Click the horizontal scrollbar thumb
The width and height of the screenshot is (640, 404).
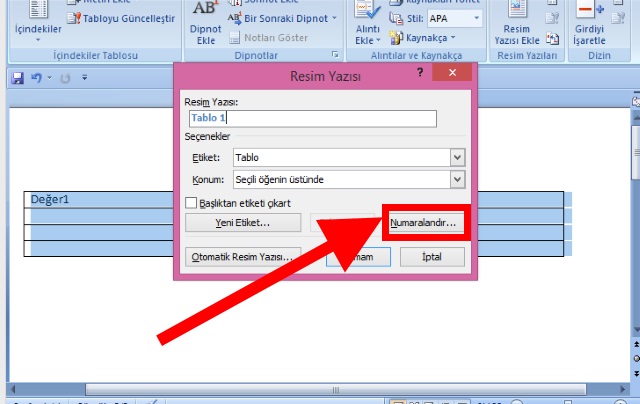336,390
